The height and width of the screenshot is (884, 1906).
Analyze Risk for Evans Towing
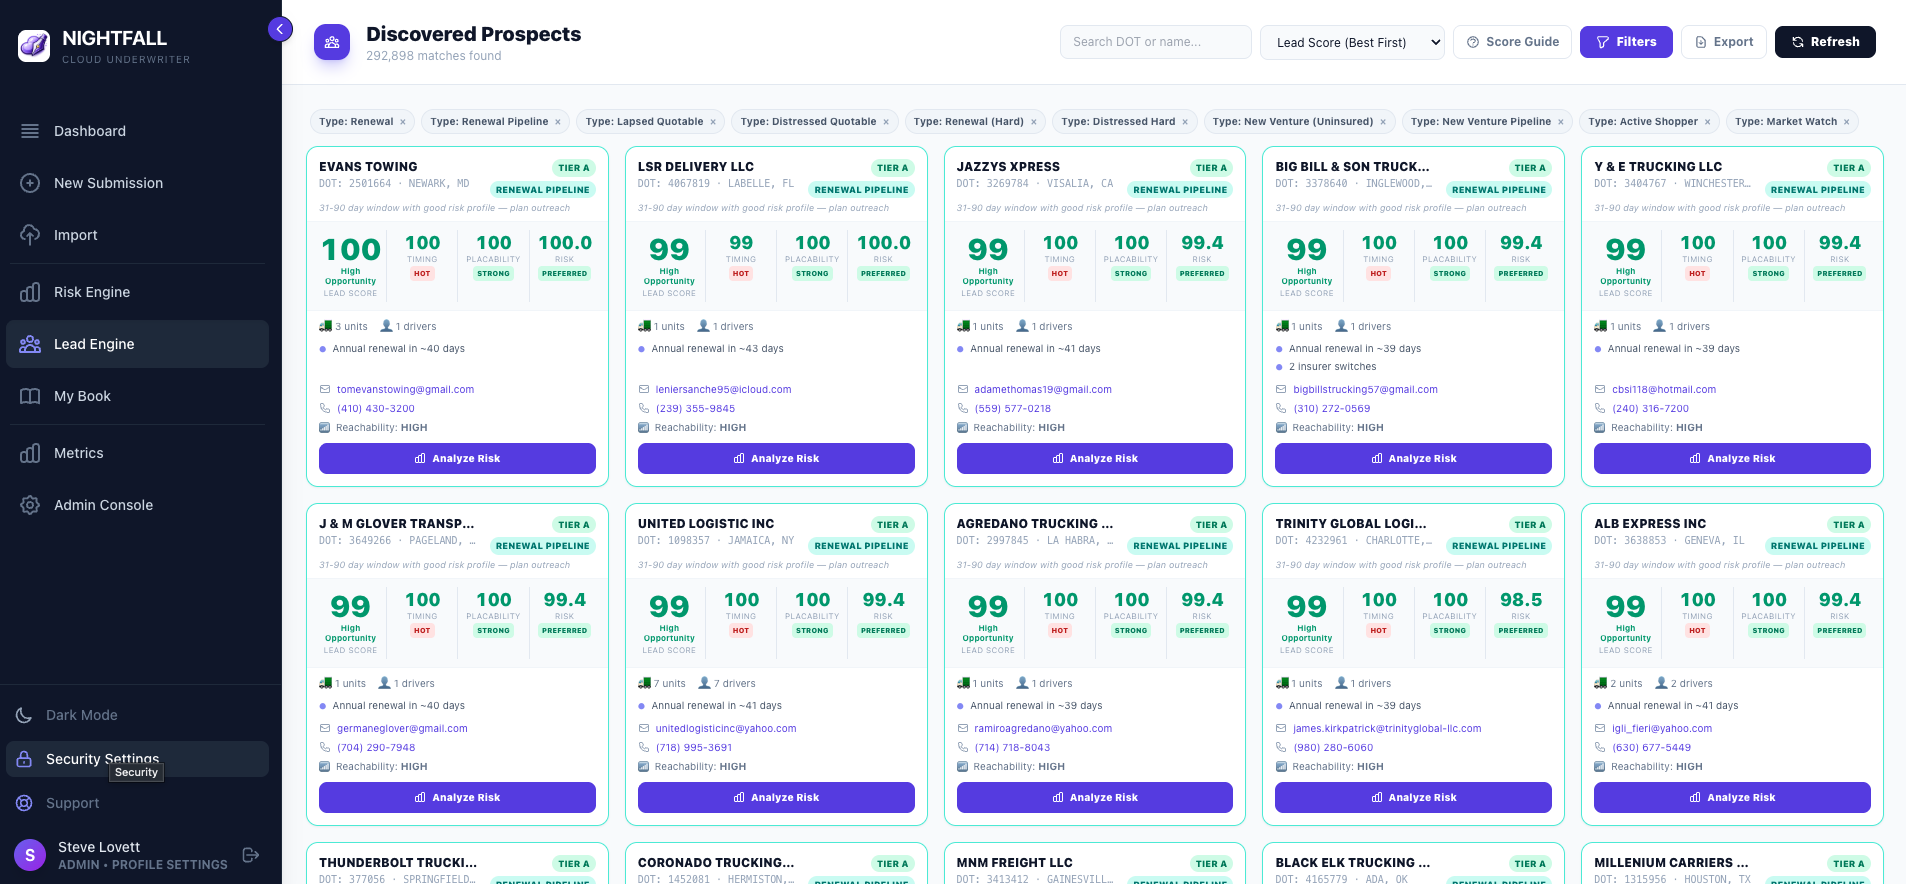click(x=457, y=458)
